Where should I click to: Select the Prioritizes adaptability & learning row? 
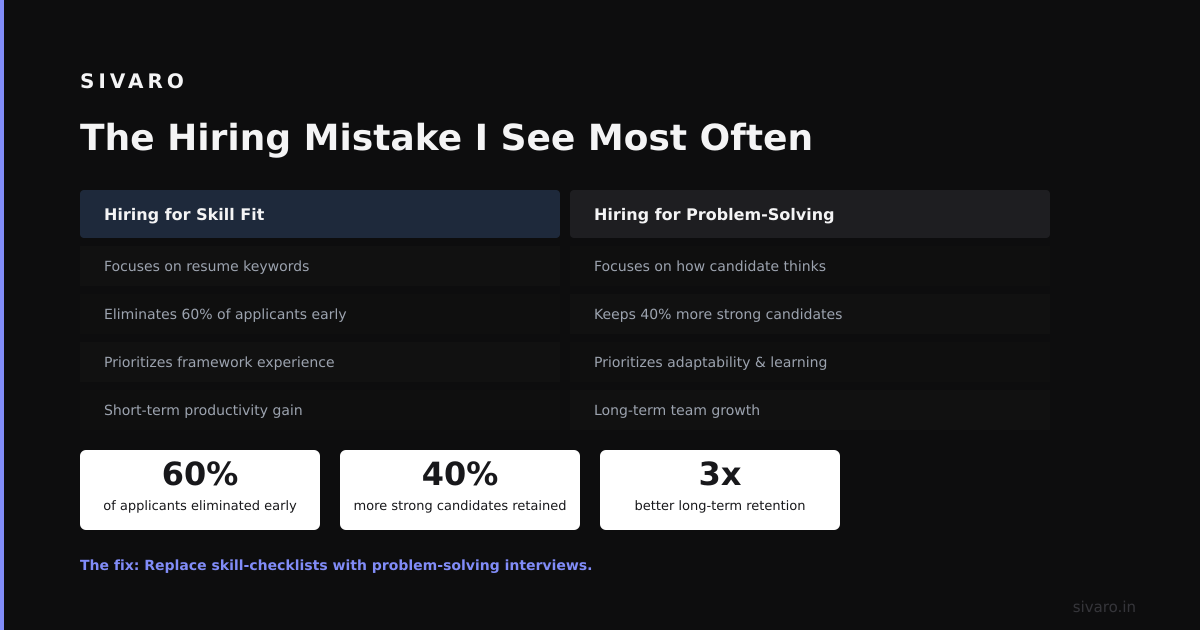810,362
